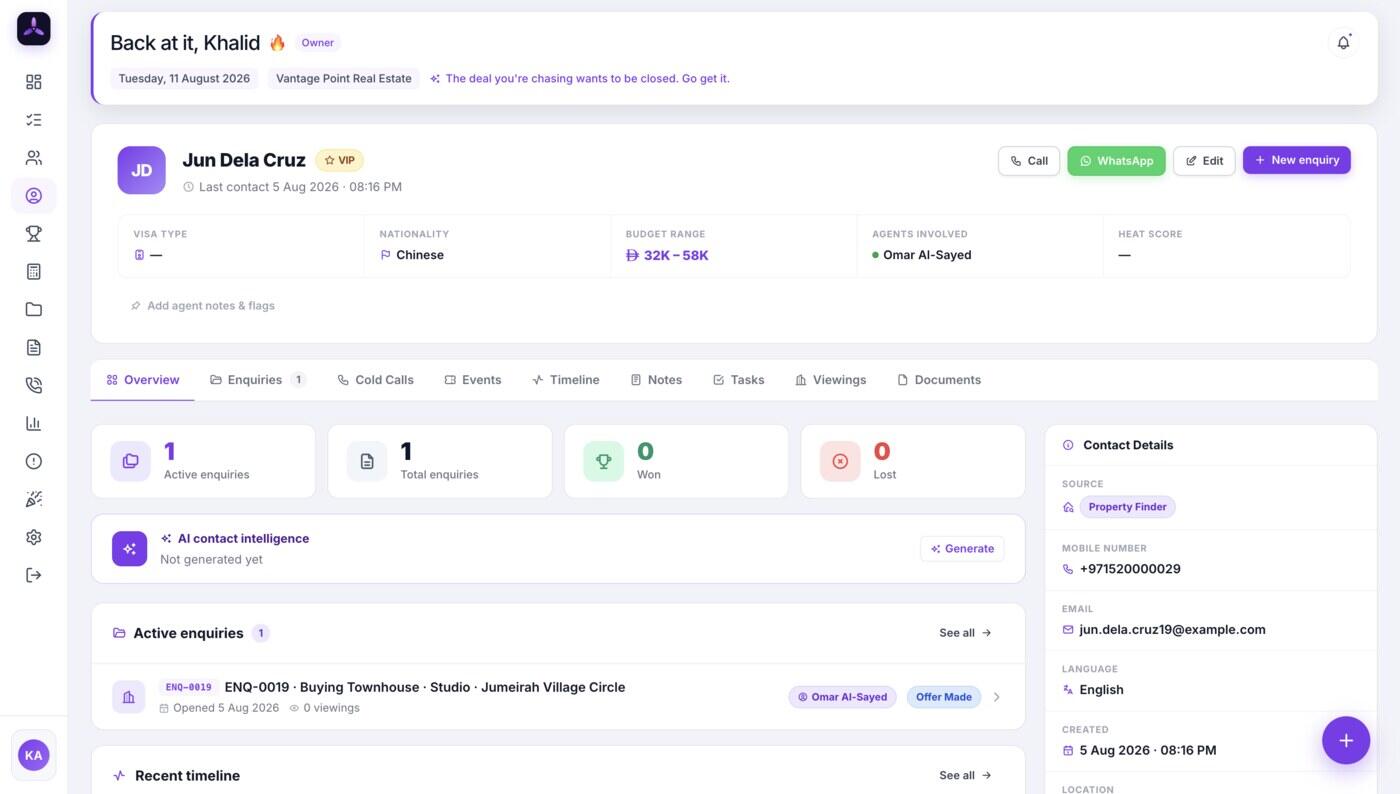This screenshot has width=1400, height=794.
Task: Click the New enquiry button
Action: pyautogui.click(x=1296, y=160)
